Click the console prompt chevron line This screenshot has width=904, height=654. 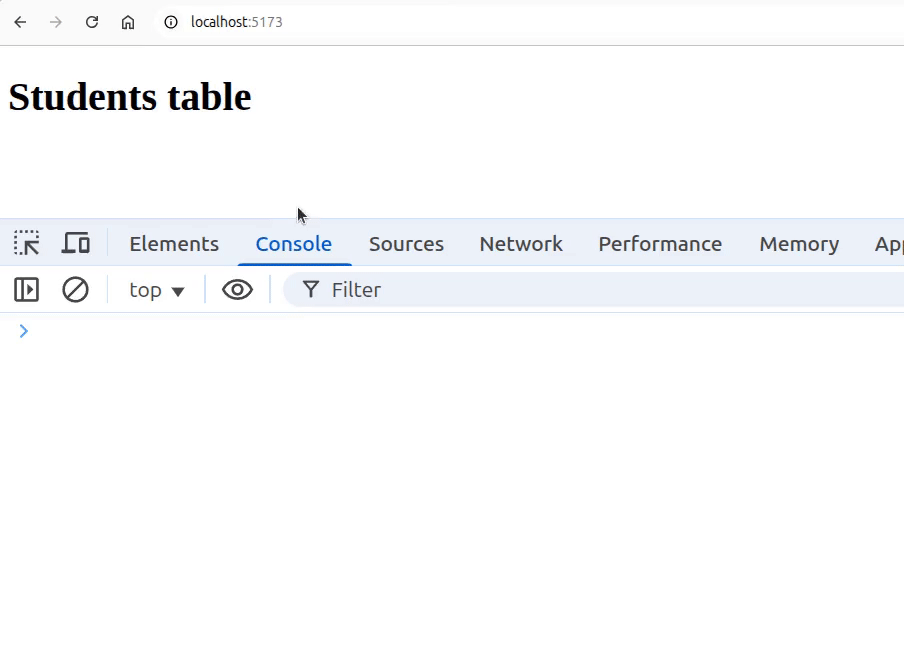[x=400, y=331]
